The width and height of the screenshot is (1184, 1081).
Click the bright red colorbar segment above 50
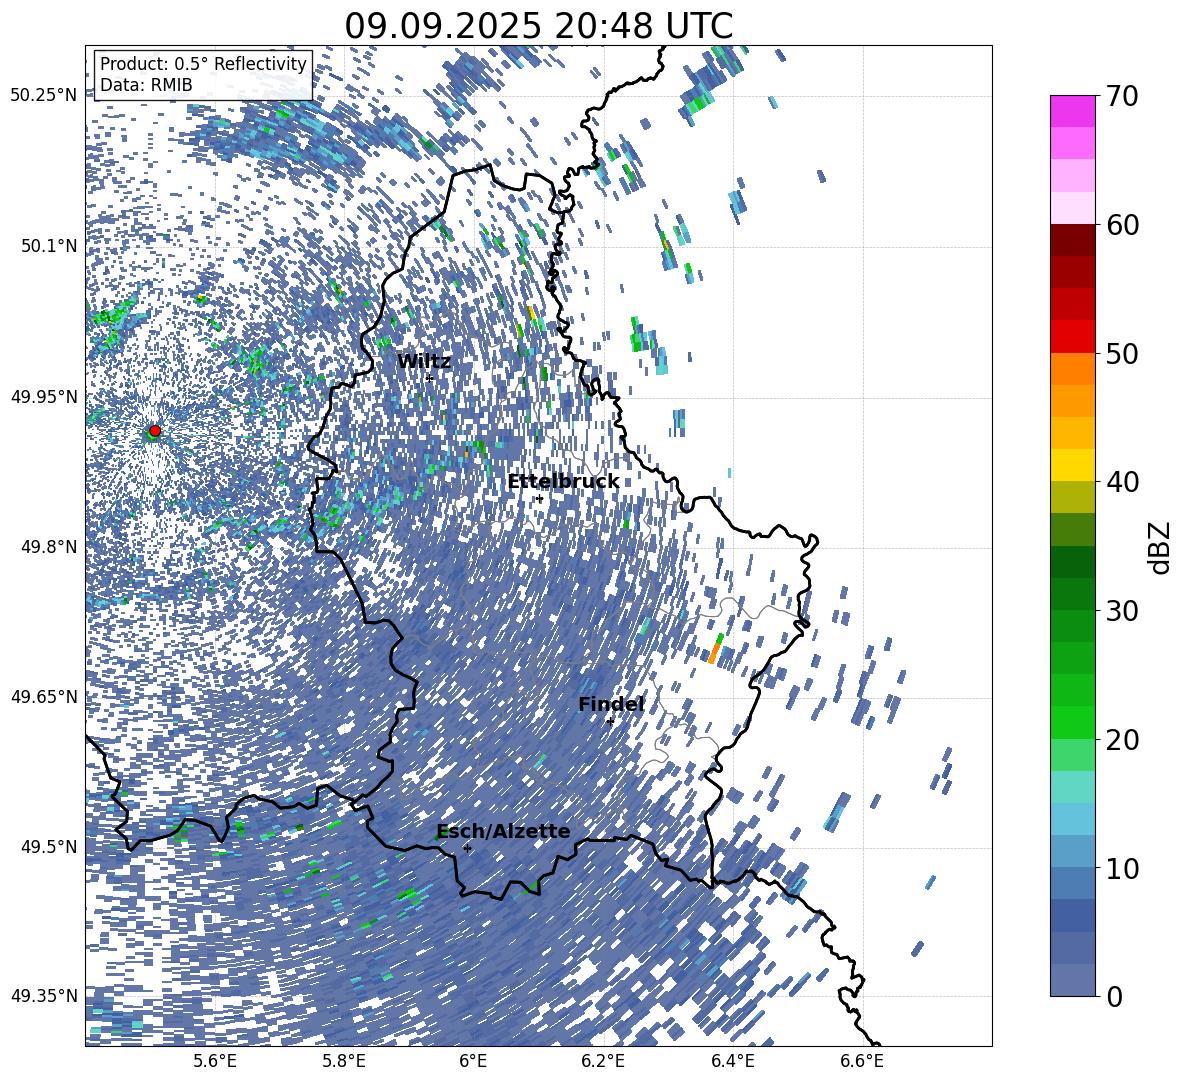point(1072,337)
